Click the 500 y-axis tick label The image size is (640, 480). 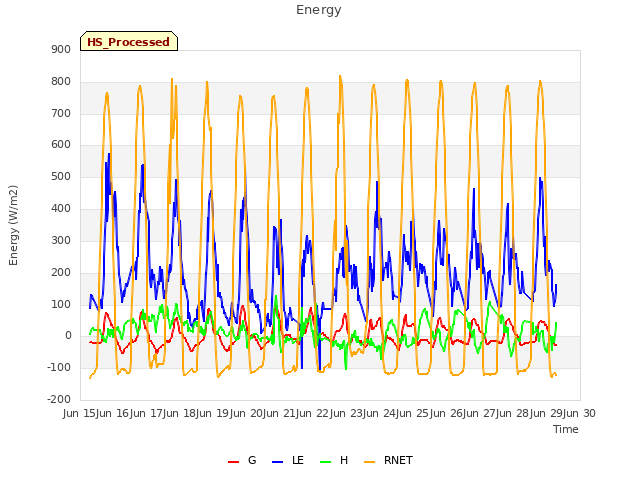[61, 177]
